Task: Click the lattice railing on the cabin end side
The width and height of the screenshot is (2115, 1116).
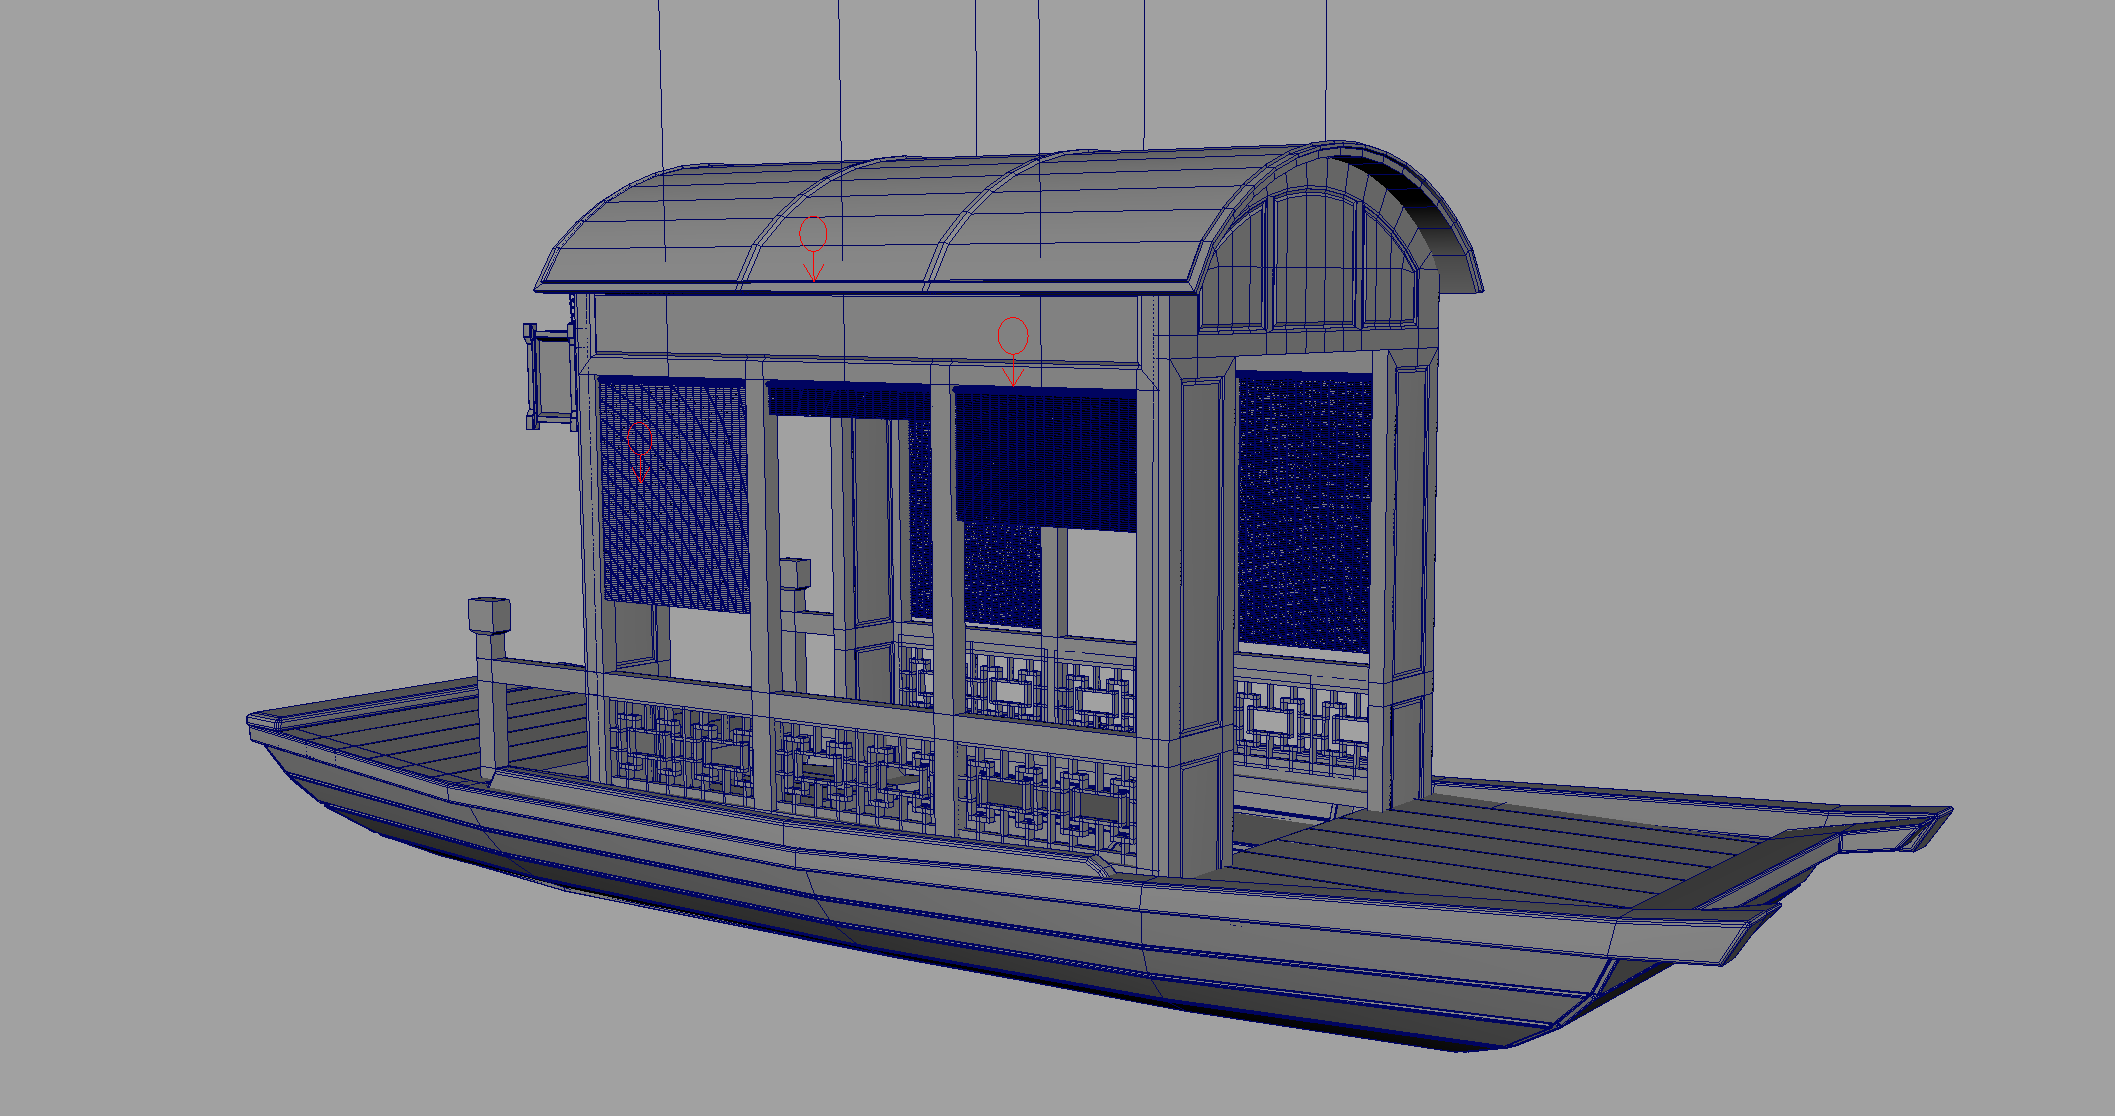Action: tap(1300, 722)
